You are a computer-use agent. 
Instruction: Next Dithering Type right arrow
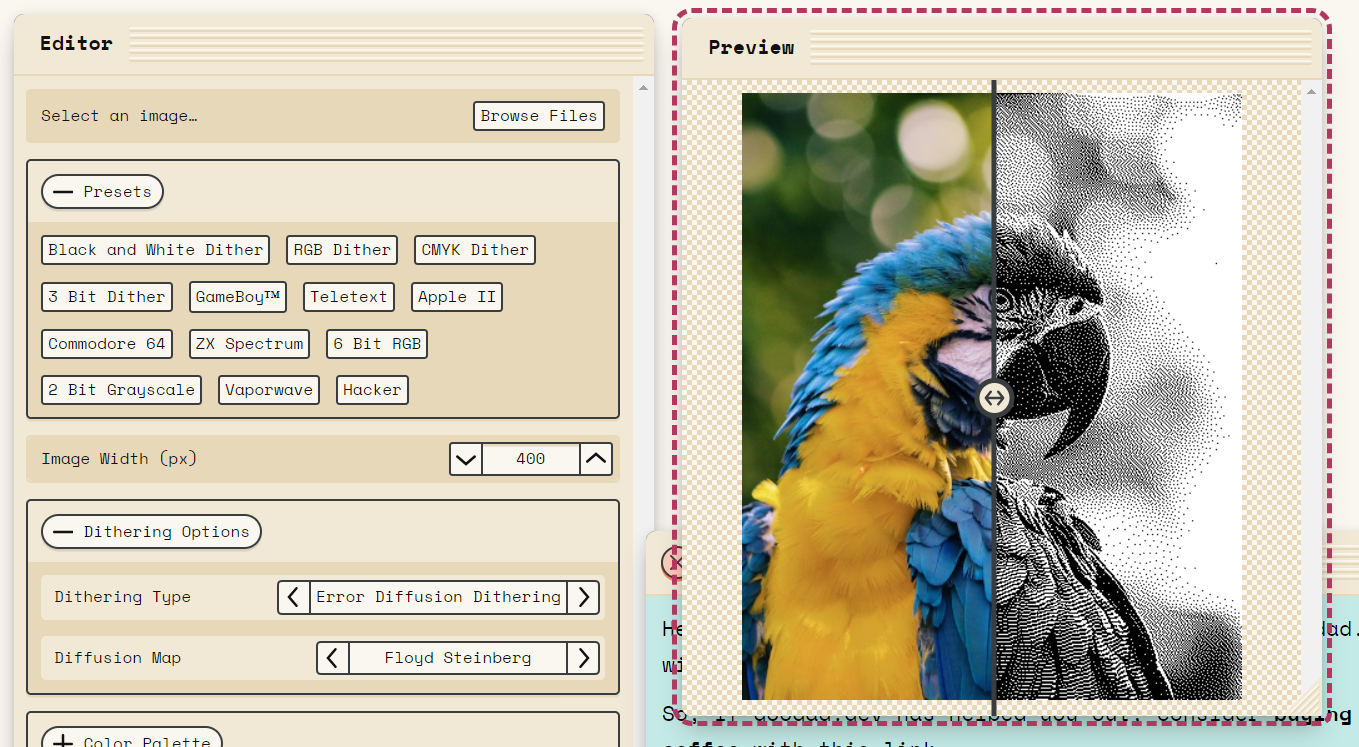[x=584, y=597]
